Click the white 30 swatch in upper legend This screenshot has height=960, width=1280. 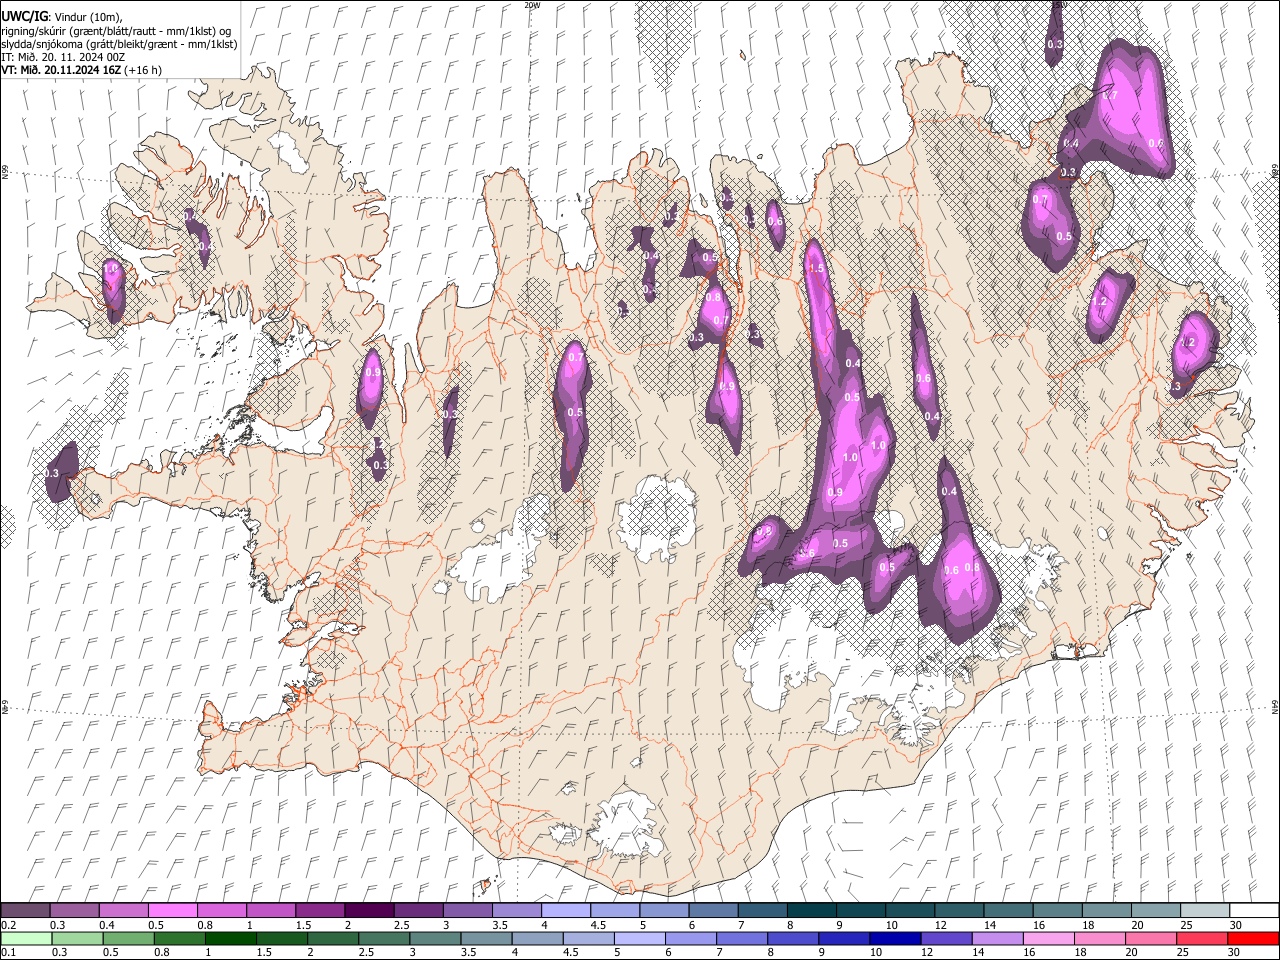click(1254, 910)
